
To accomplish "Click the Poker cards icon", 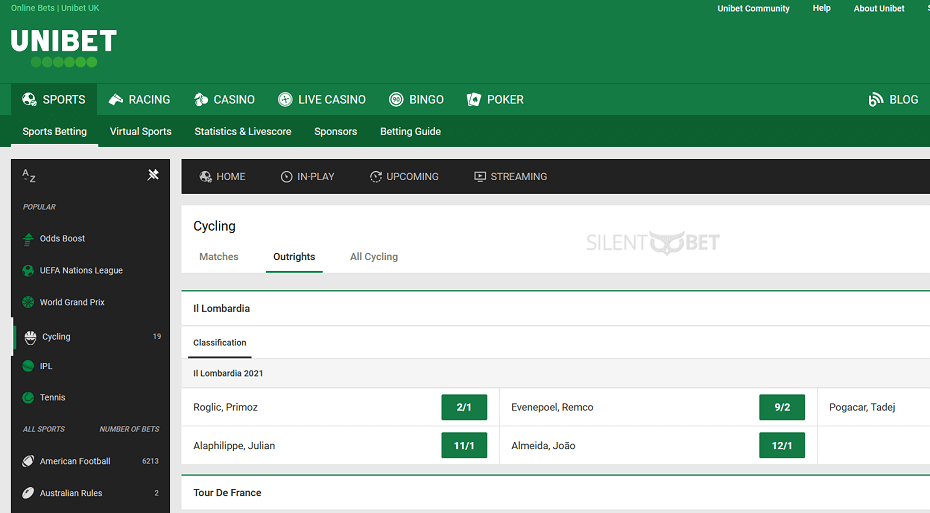I will coord(474,100).
